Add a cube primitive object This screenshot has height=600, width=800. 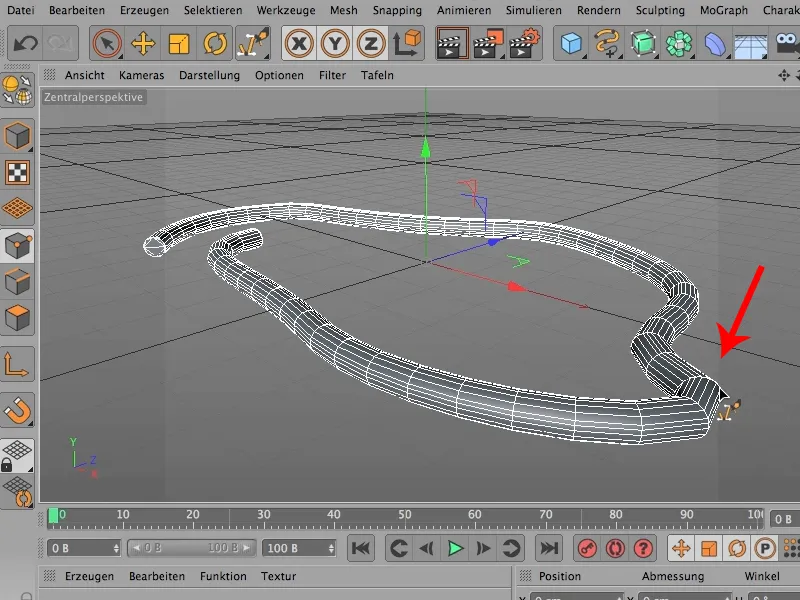pyautogui.click(x=571, y=43)
